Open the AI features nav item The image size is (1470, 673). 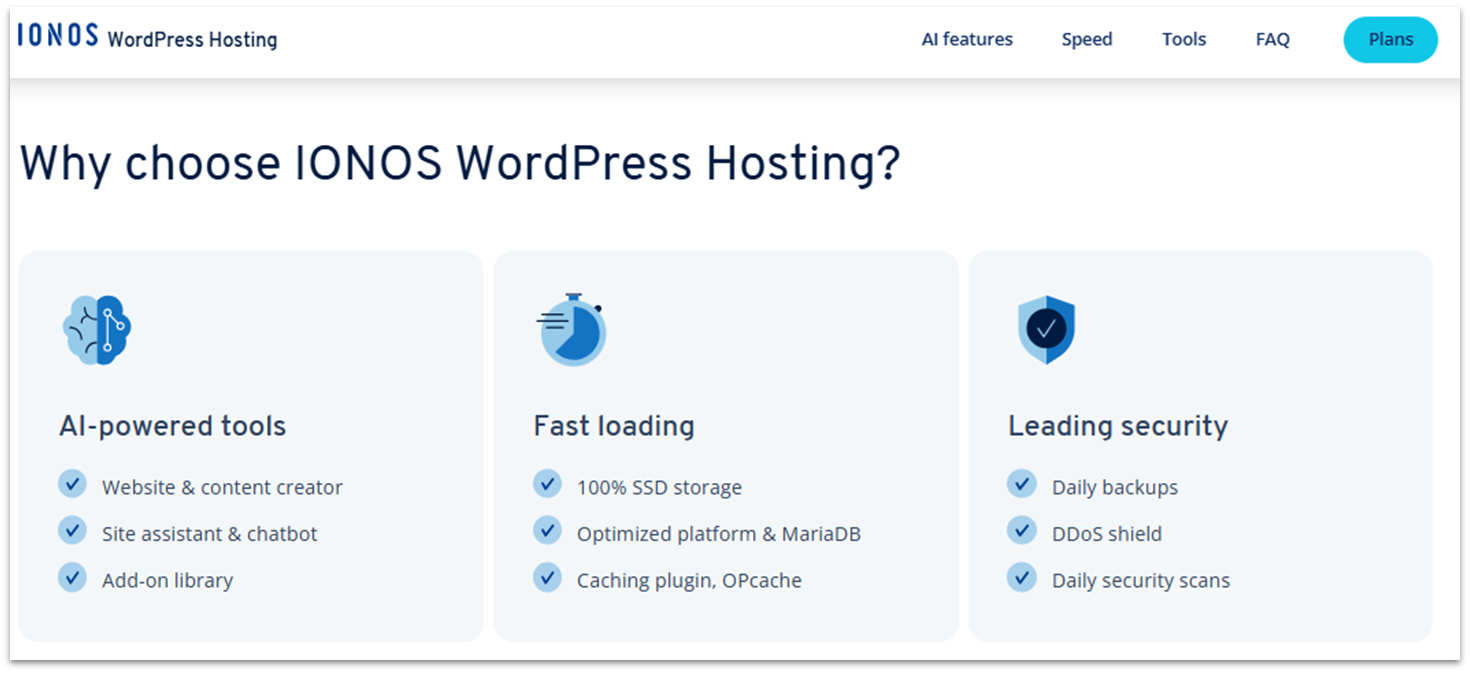click(967, 39)
